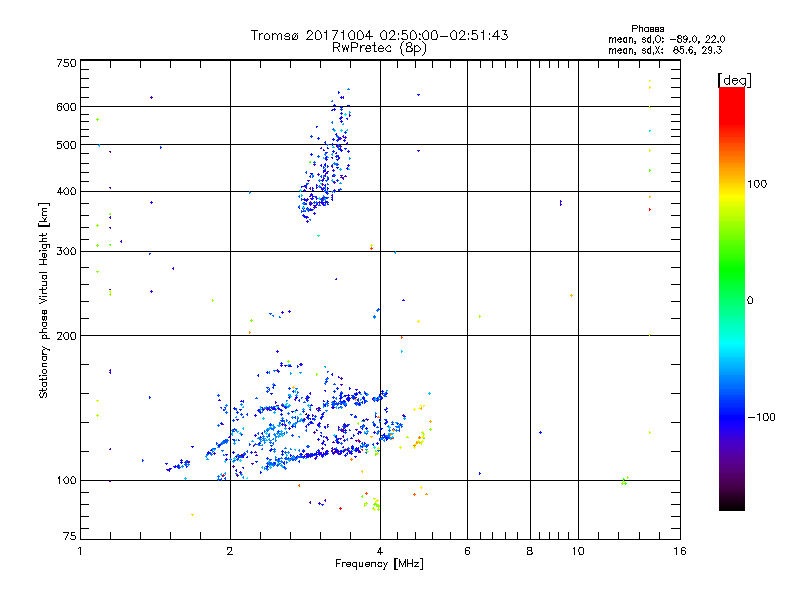Click the colorbar label '0'
The image size is (800, 600).
[750, 301]
